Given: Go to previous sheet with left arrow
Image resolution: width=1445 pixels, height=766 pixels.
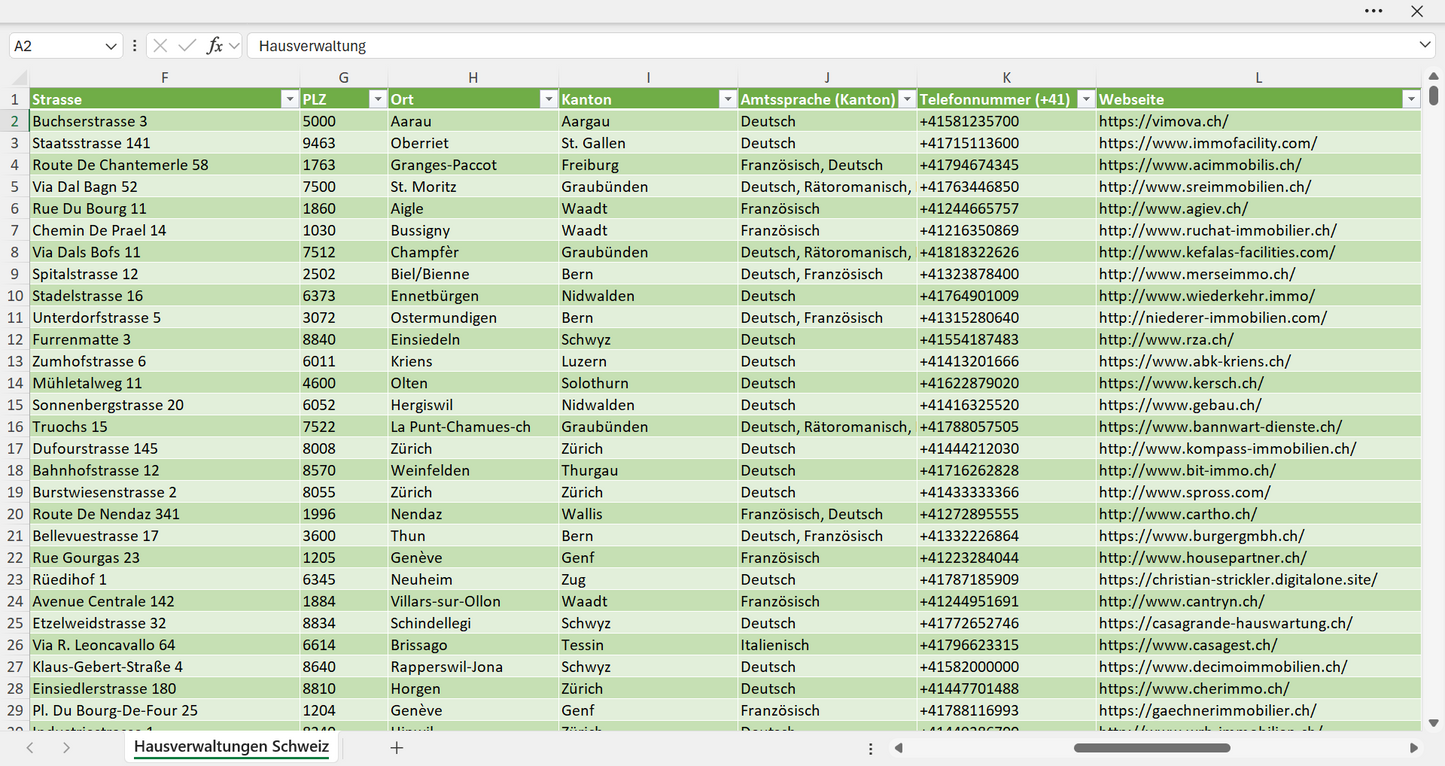Looking at the screenshot, I should 30,748.
